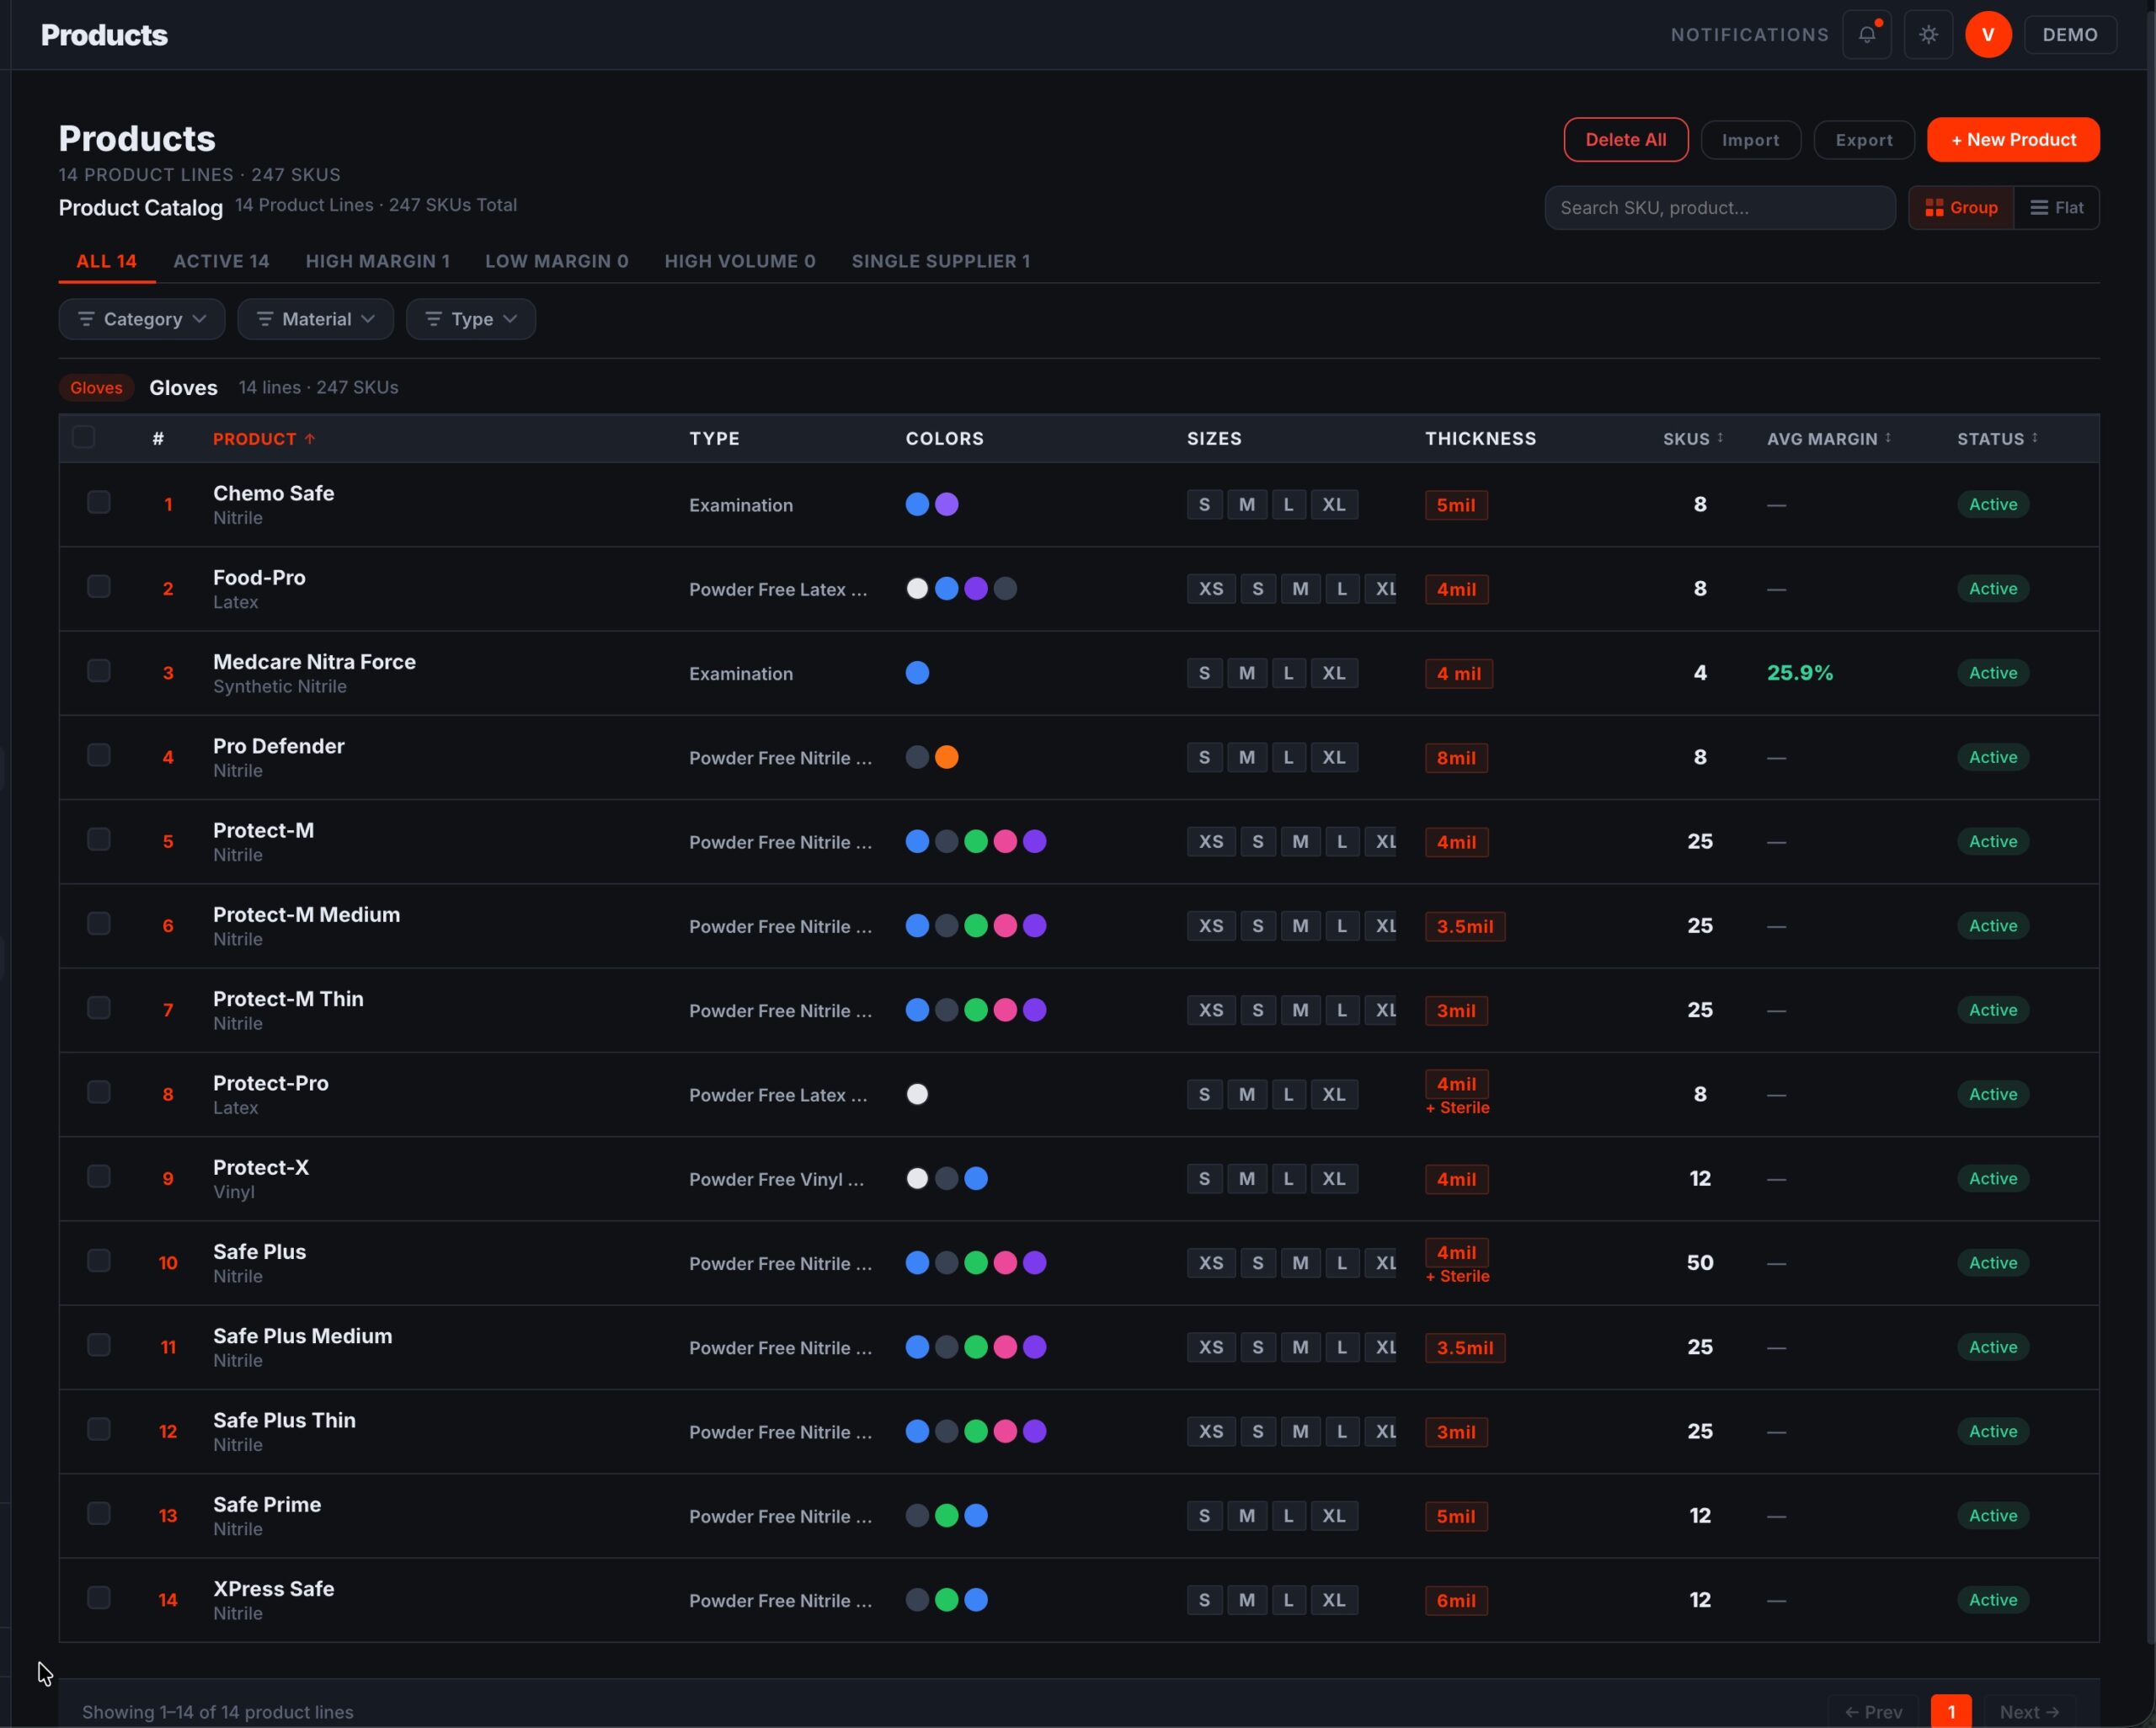Expand the Category filter dropdown
The height and width of the screenshot is (1728, 2156).
tap(142, 319)
